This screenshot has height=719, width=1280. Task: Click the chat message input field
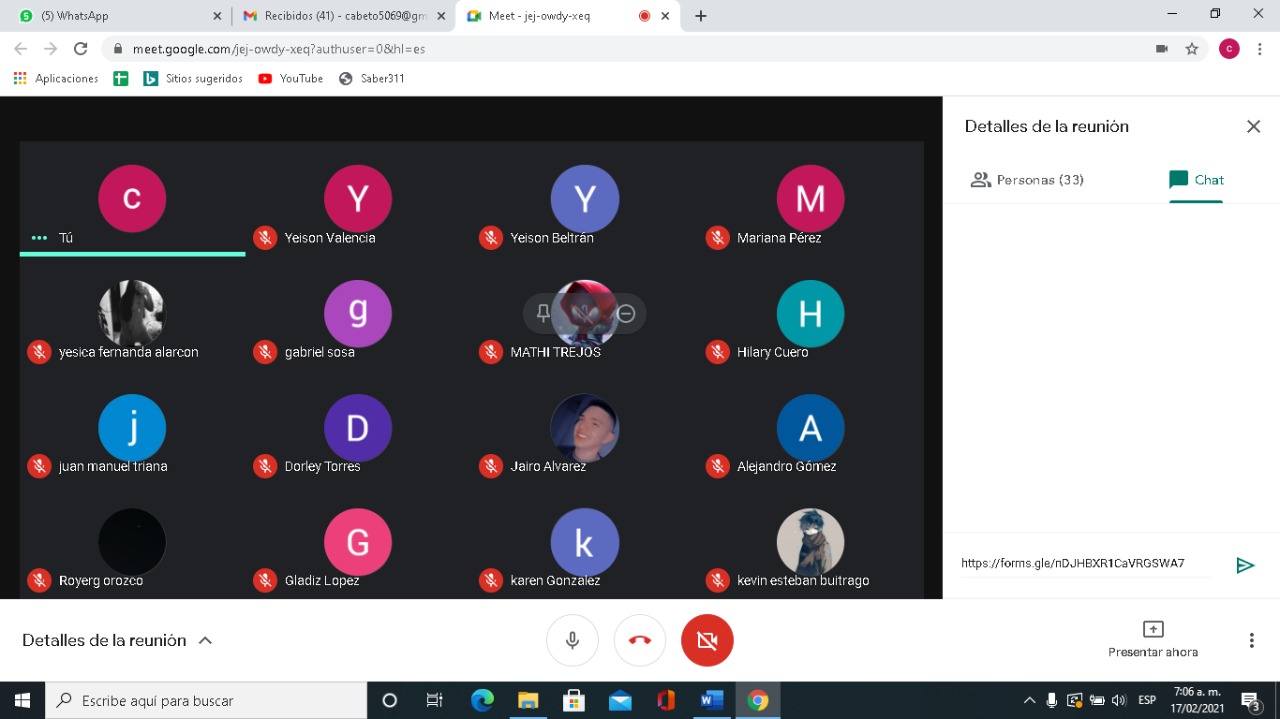[1085, 563]
